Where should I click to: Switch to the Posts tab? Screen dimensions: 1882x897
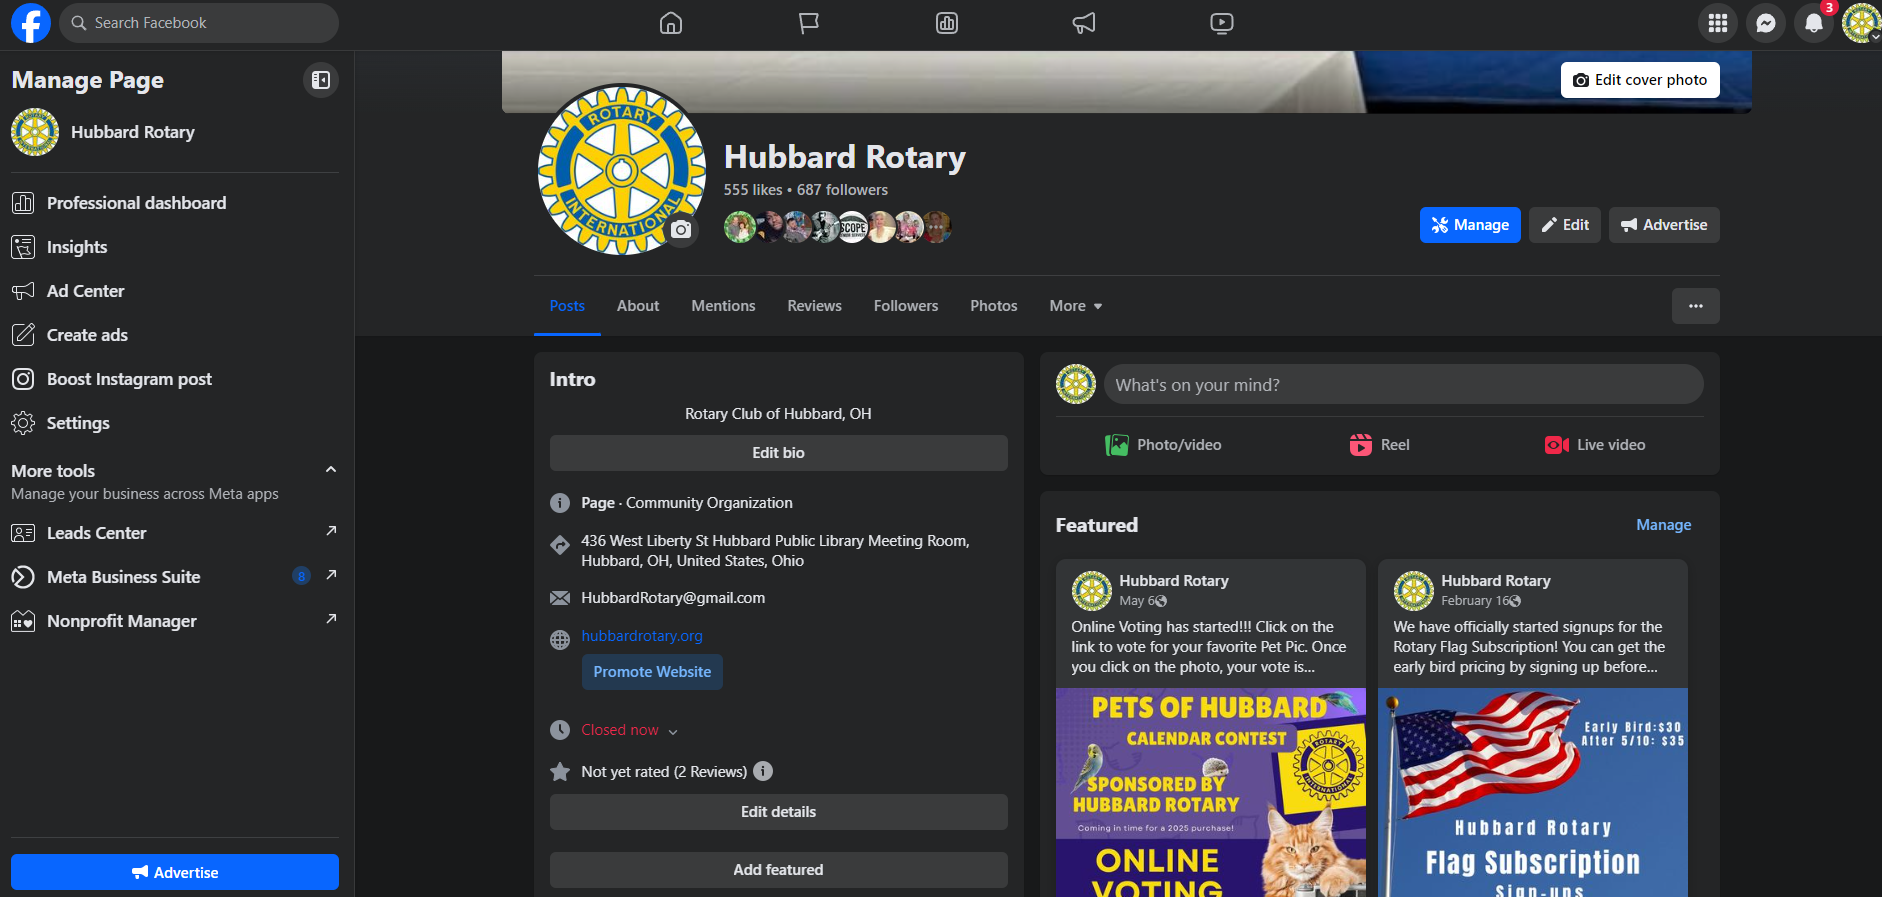pos(567,306)
